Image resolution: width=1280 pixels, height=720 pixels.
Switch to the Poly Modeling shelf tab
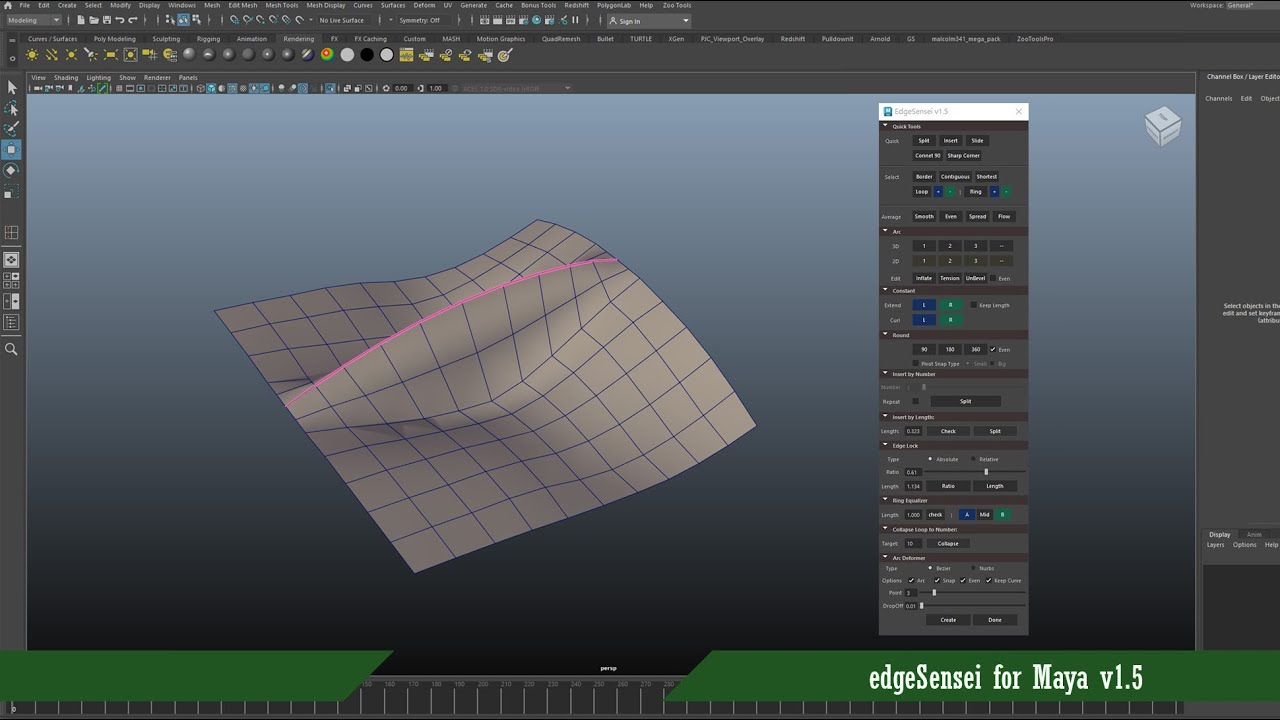pos(114,39)
